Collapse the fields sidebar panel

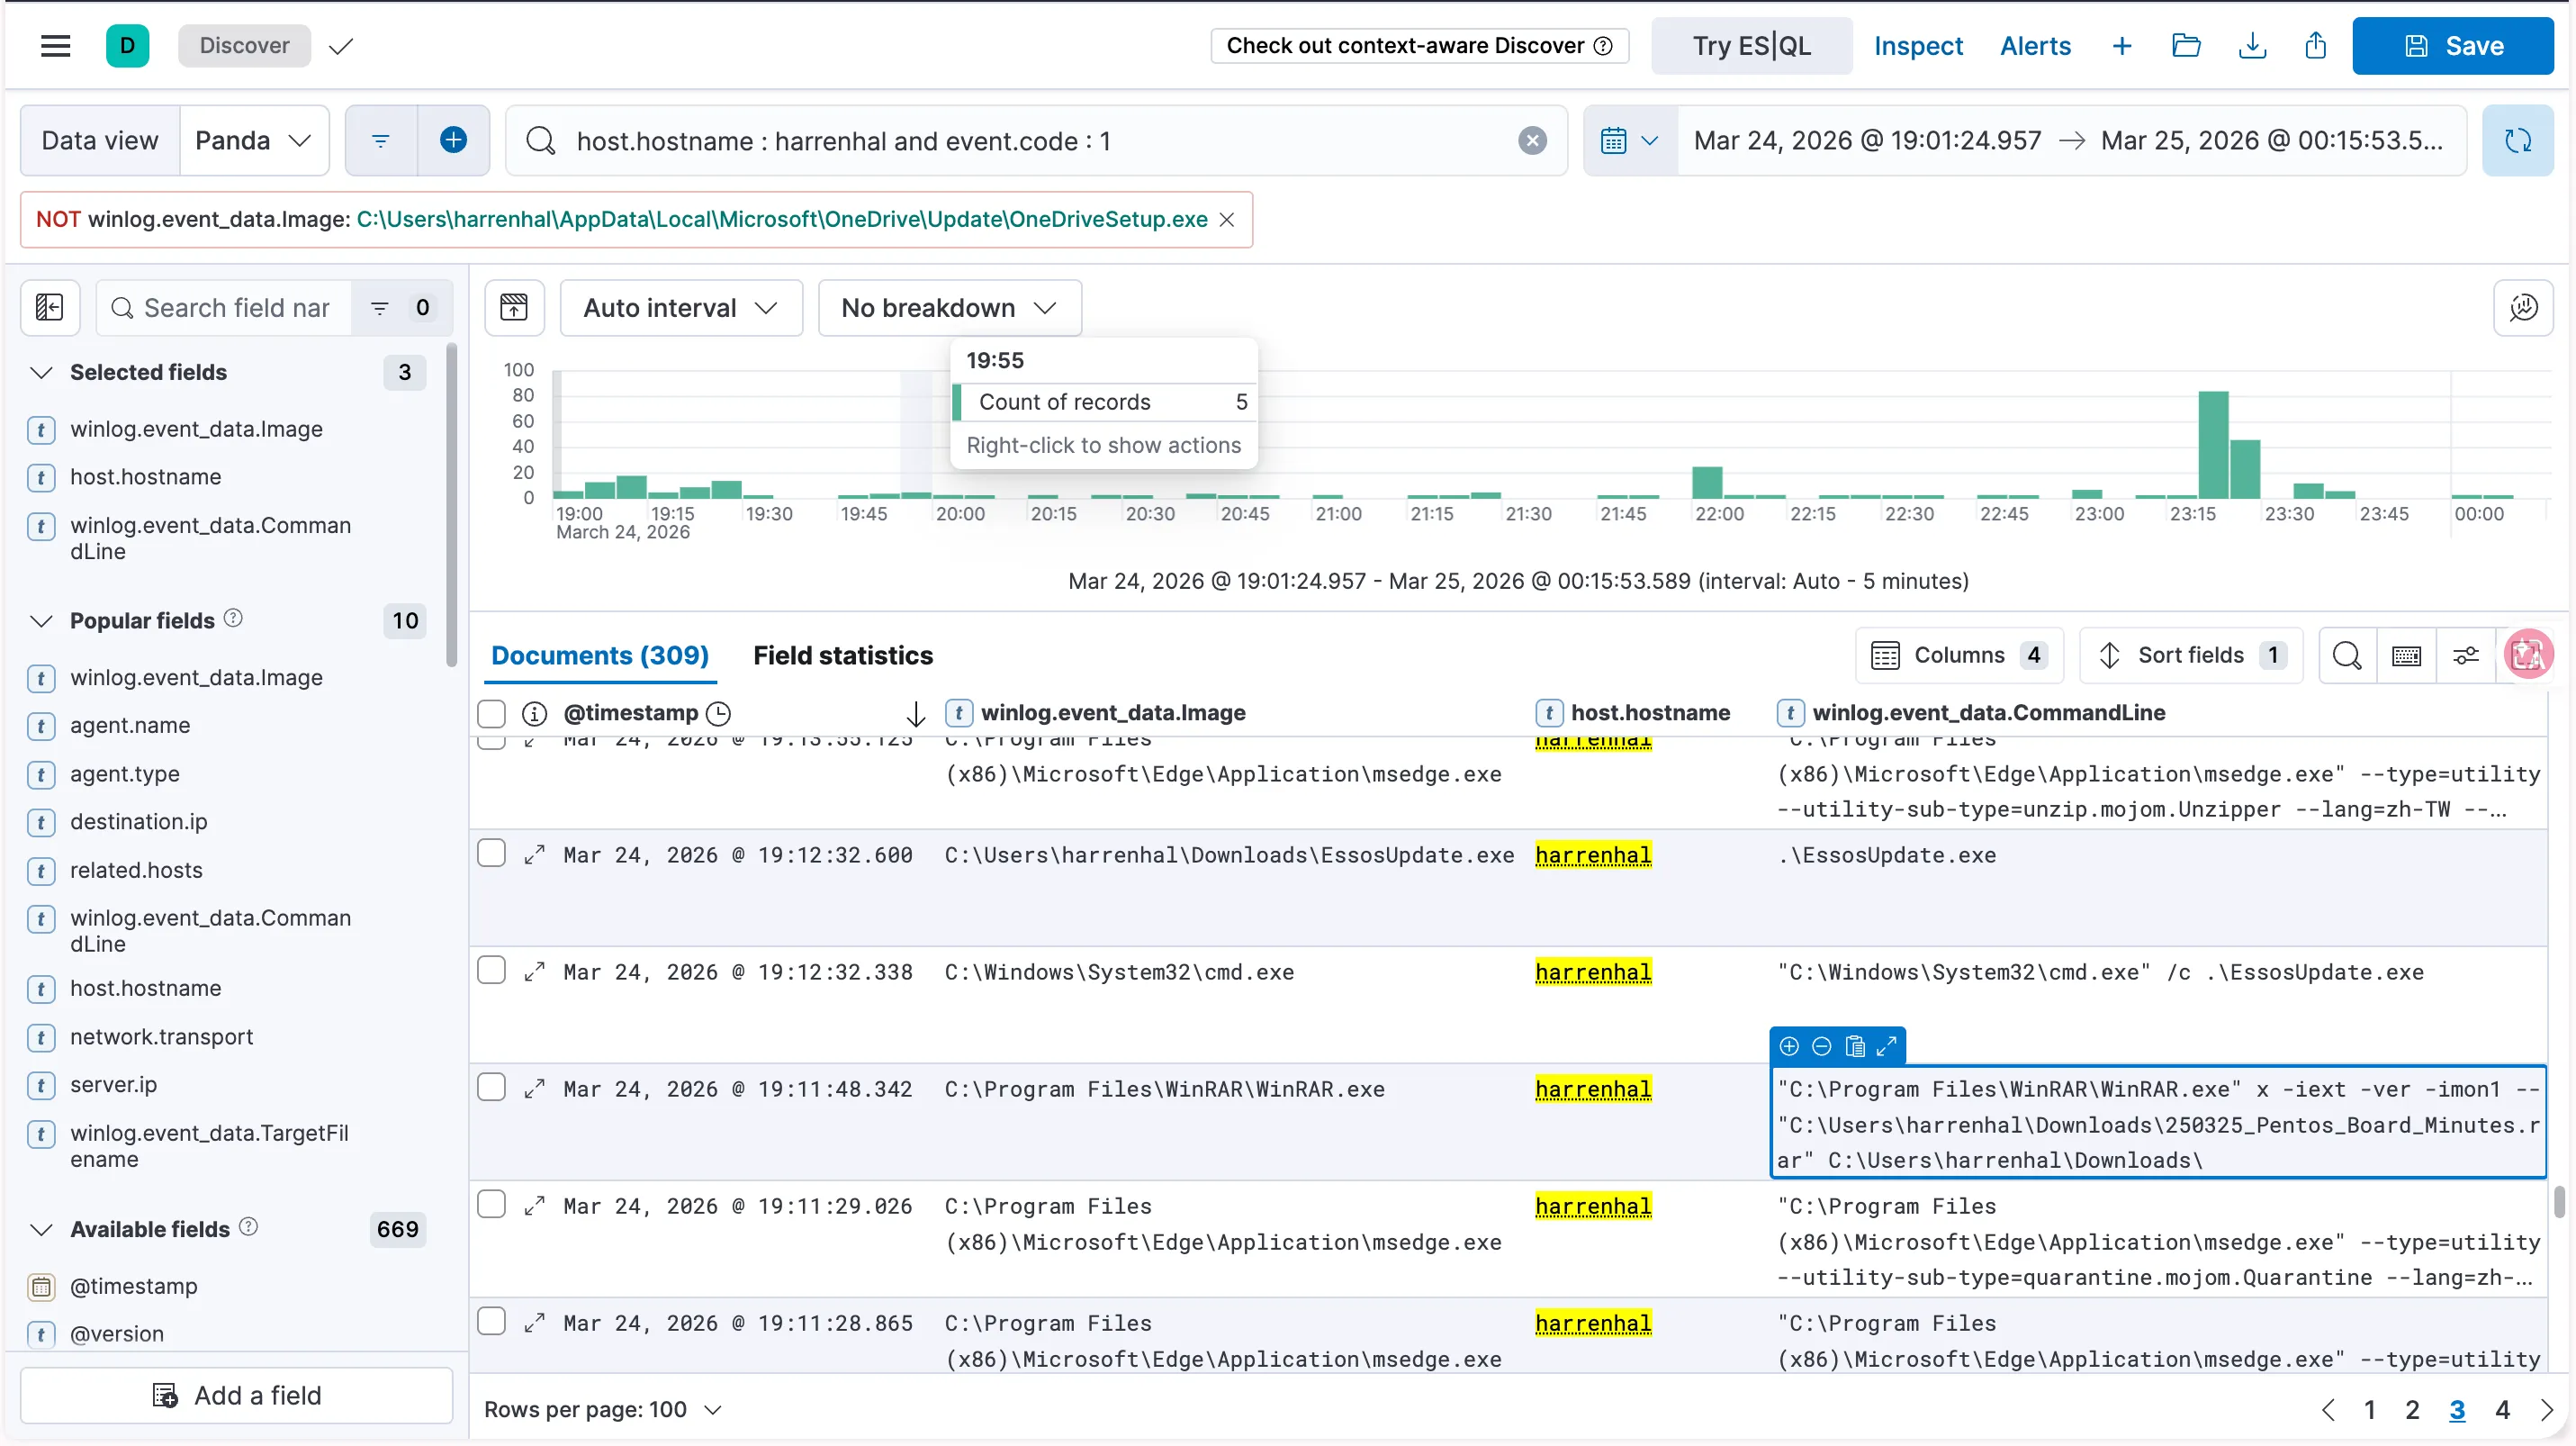[x=50, y=308]
